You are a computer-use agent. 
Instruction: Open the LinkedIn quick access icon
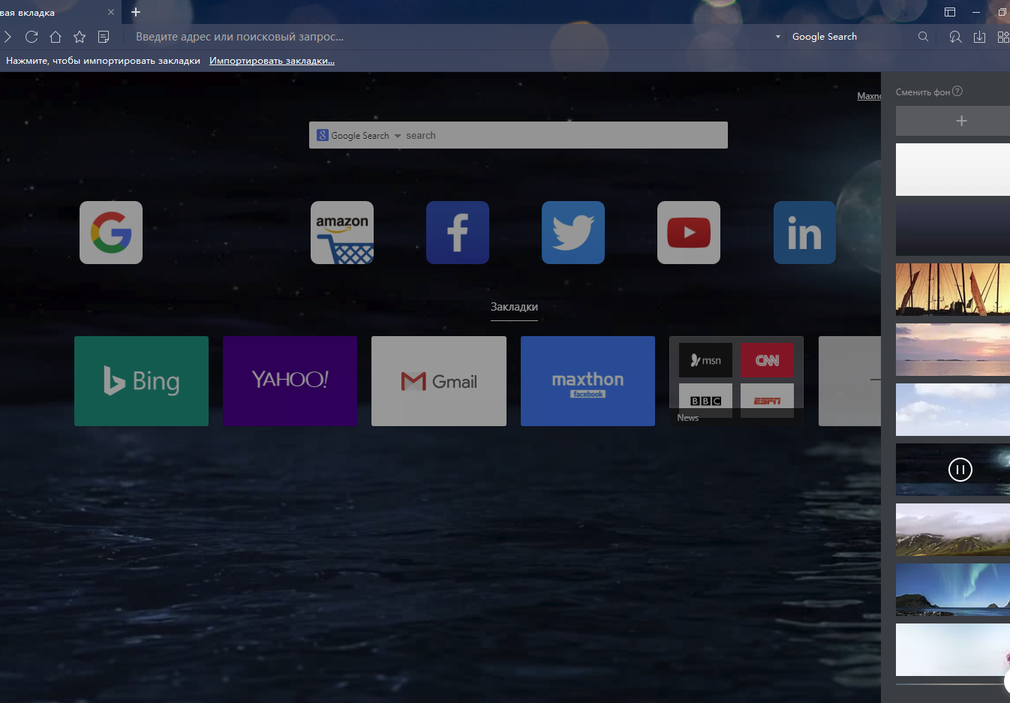pyautogui.click(x=805, y=233)
